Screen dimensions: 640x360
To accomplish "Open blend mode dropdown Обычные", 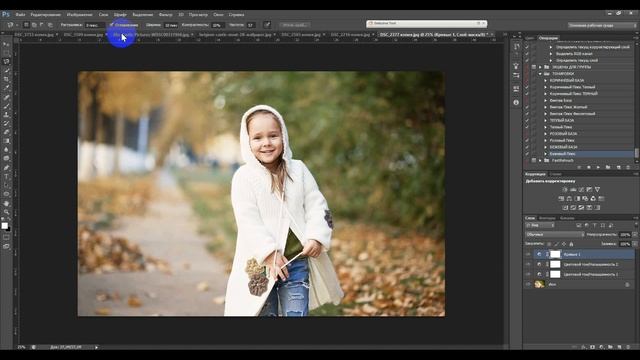I will [555, 235].
